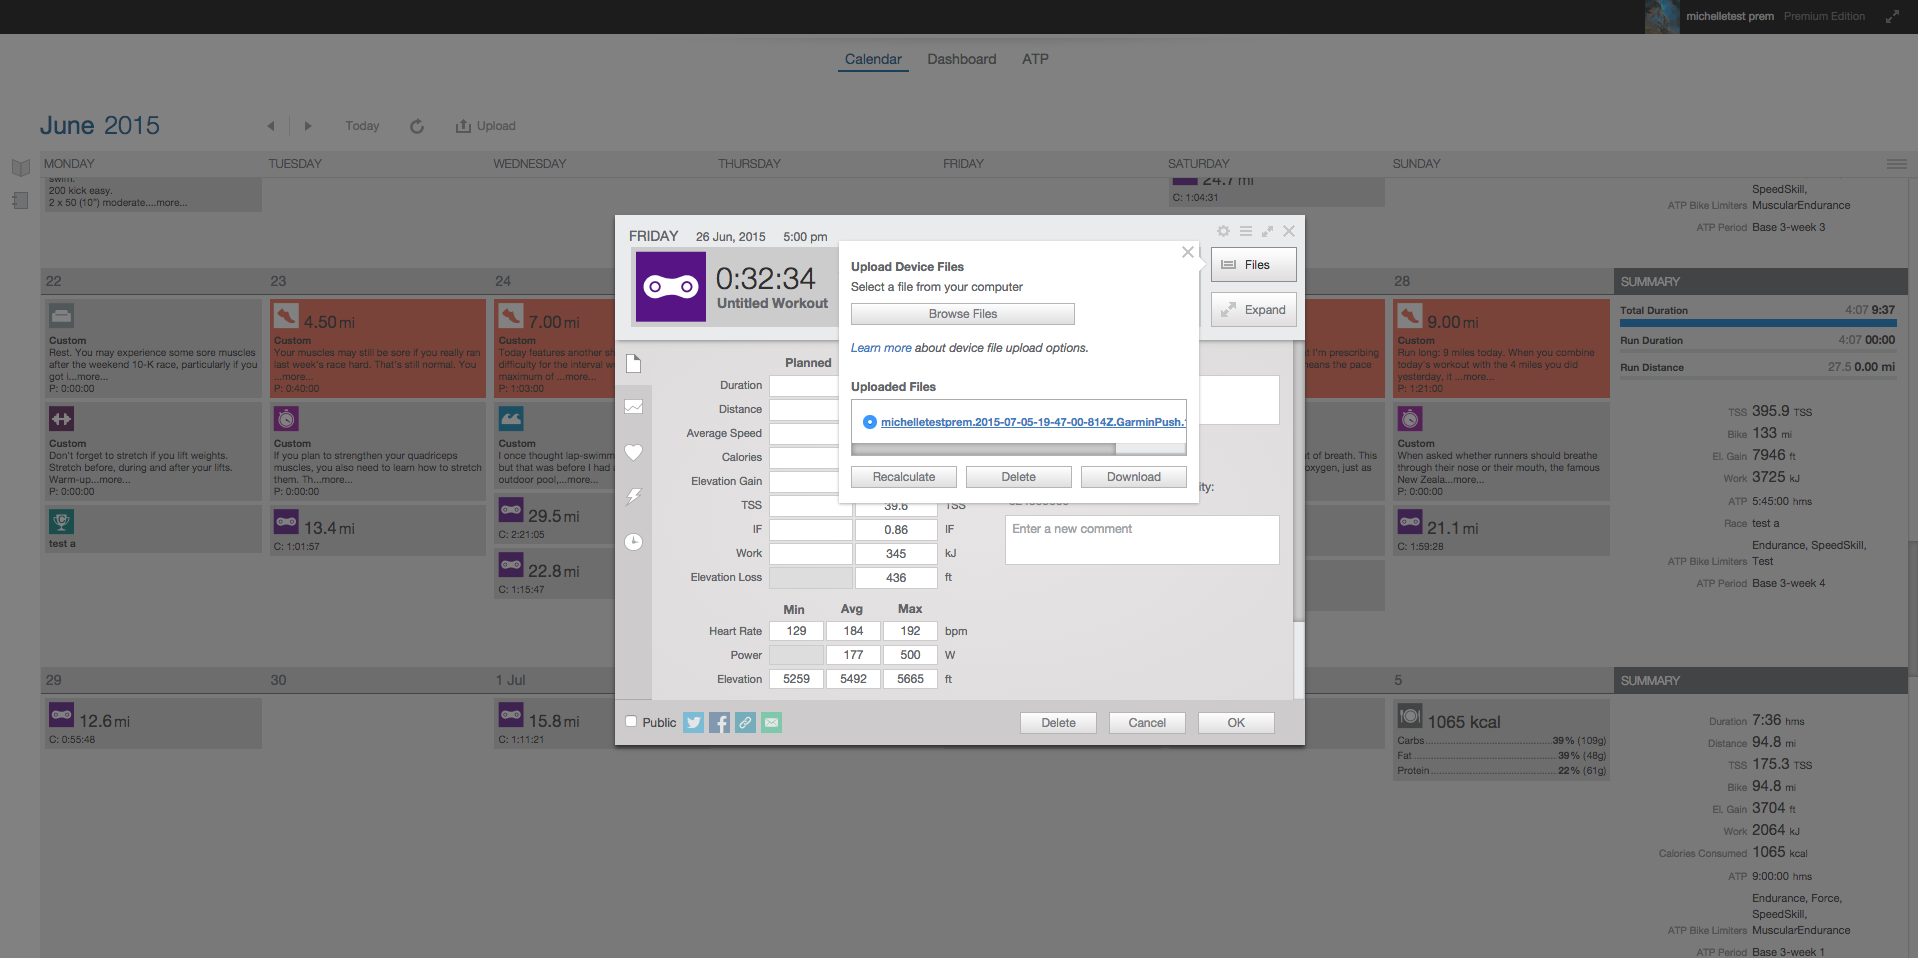Open the clock time tab icon
The width and height of the screenshot is (1918, 958).
[x=633, y=542]
